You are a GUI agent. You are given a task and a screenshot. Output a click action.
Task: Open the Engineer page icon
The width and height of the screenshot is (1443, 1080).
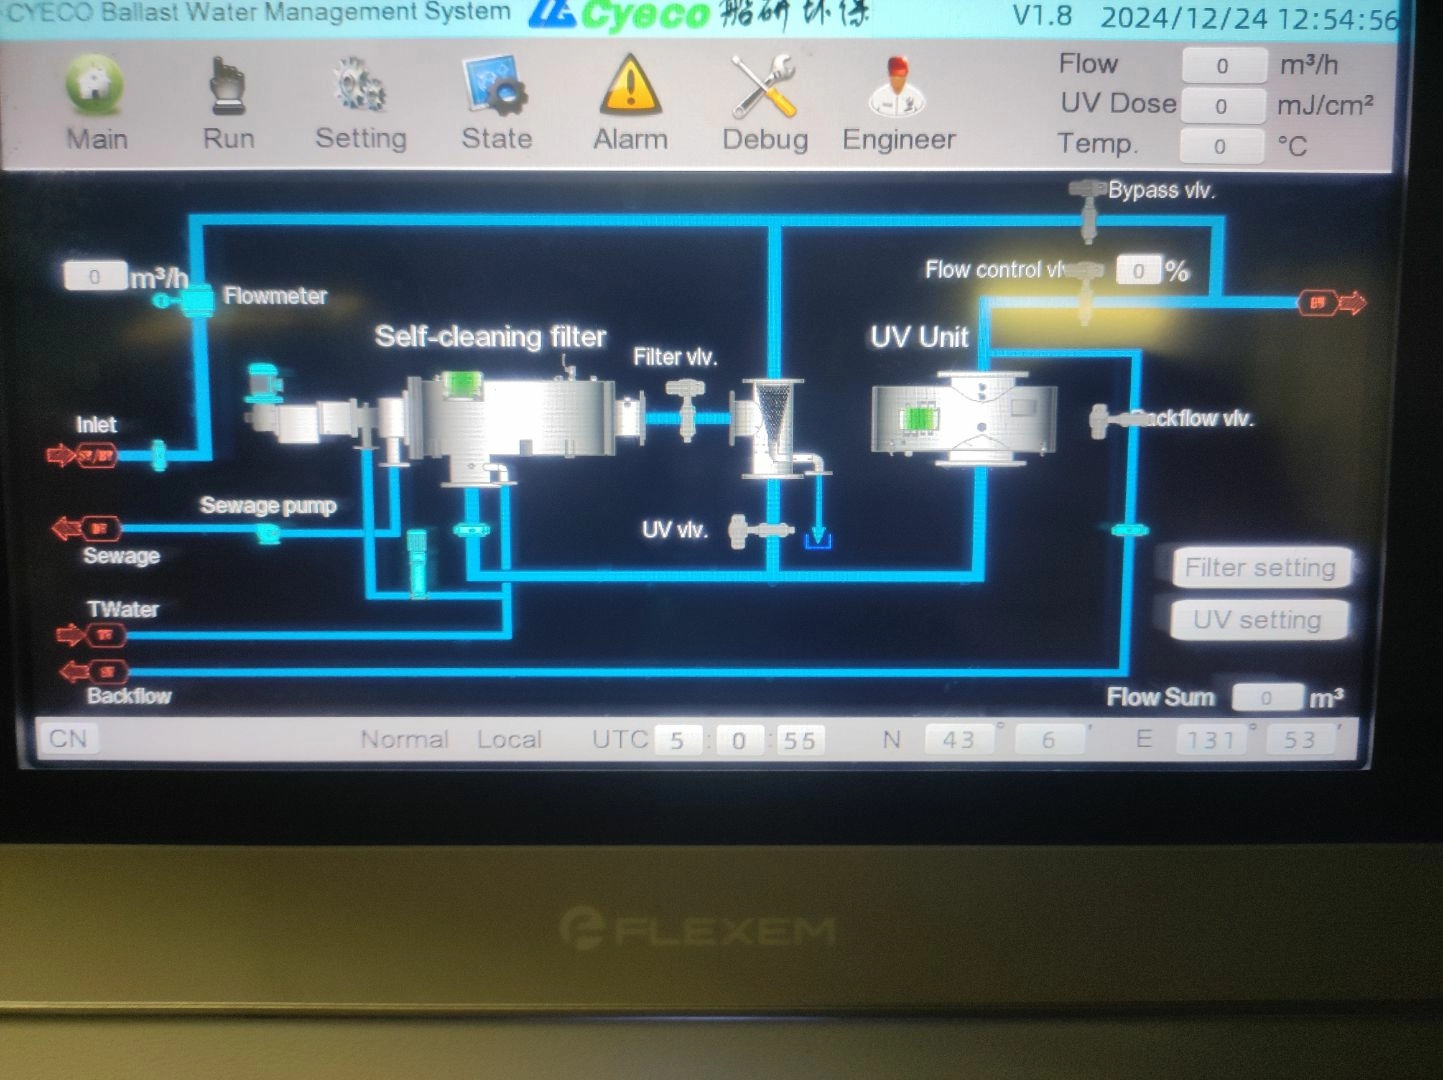click(897, 88)
